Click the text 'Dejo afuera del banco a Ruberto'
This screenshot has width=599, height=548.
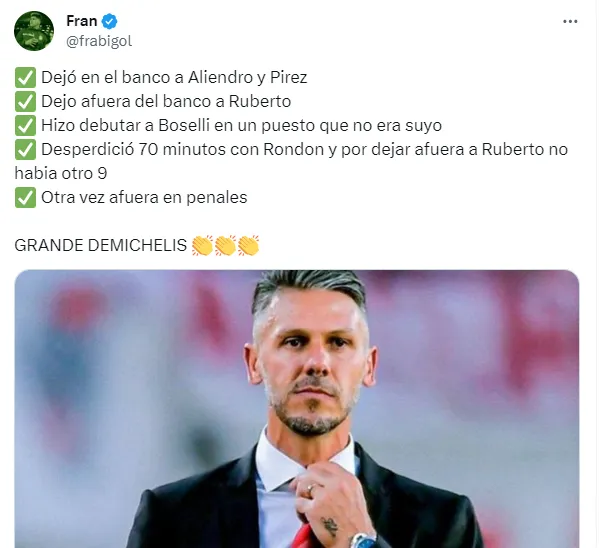click(166, 102)
